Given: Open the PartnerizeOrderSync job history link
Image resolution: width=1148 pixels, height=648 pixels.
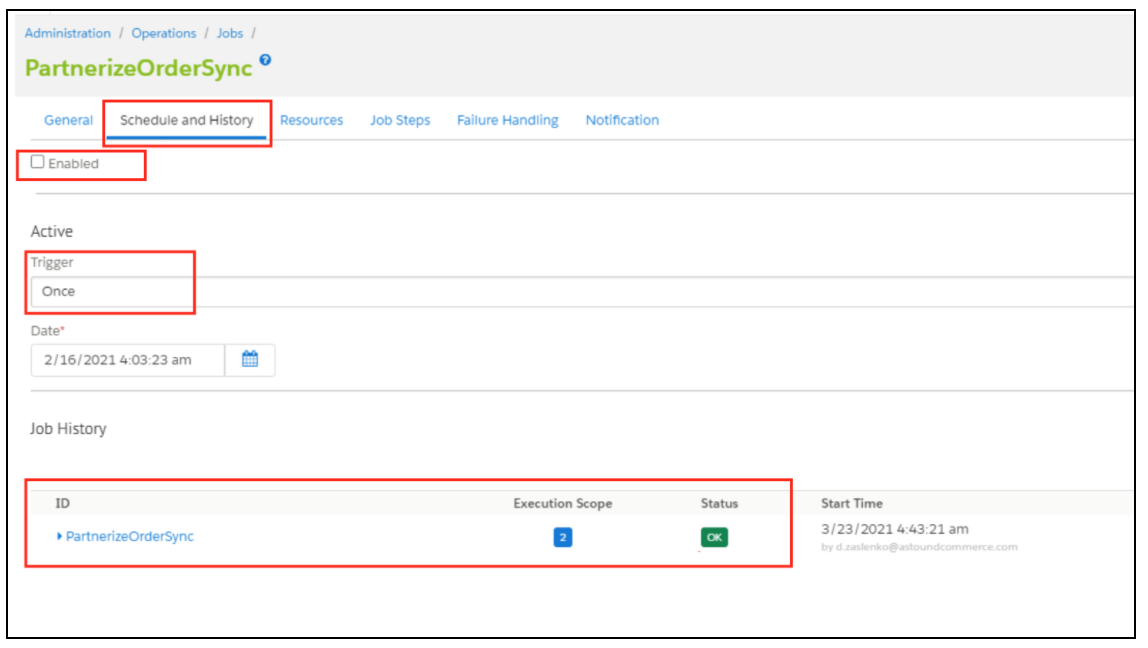Looking at the screenshot, I should coord(130,537).
